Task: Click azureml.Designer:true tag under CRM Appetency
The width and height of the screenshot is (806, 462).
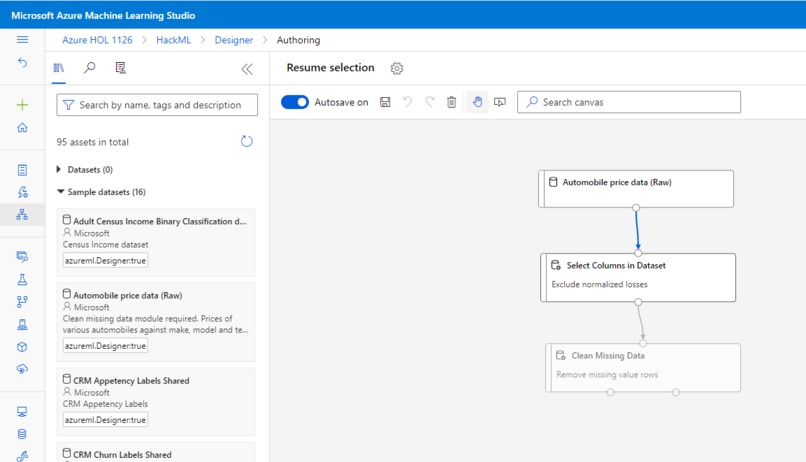Action: (105, 420)
